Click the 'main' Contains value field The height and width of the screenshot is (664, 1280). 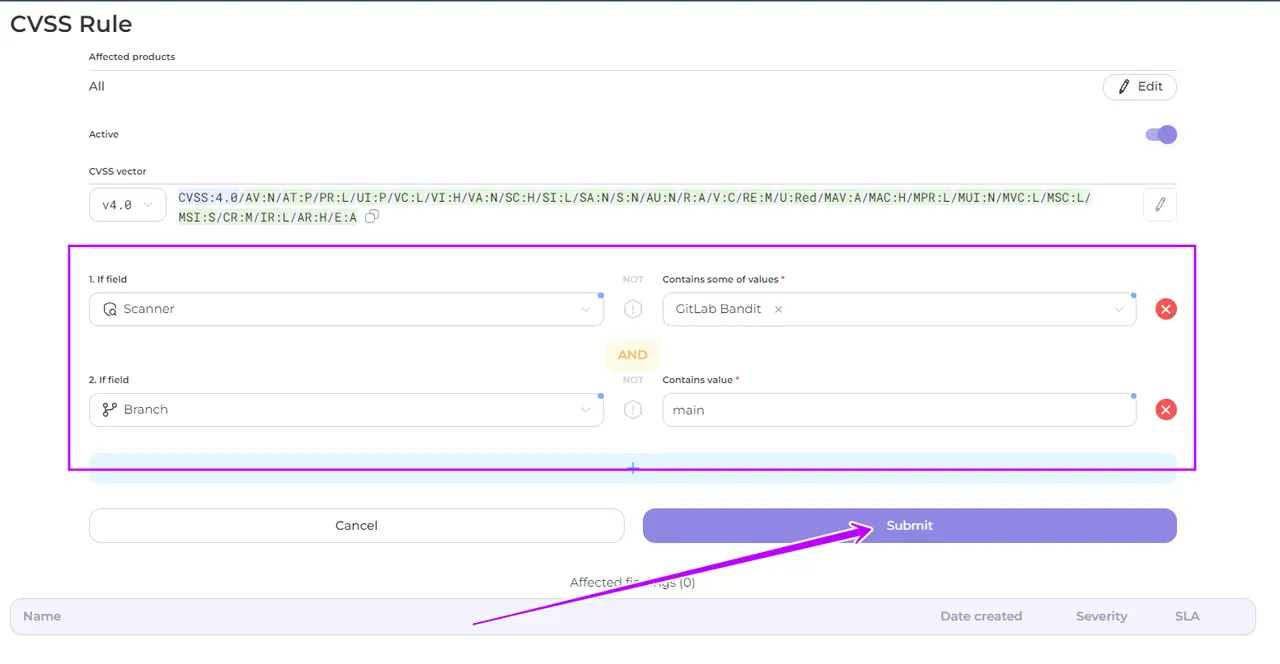[898, 410]
